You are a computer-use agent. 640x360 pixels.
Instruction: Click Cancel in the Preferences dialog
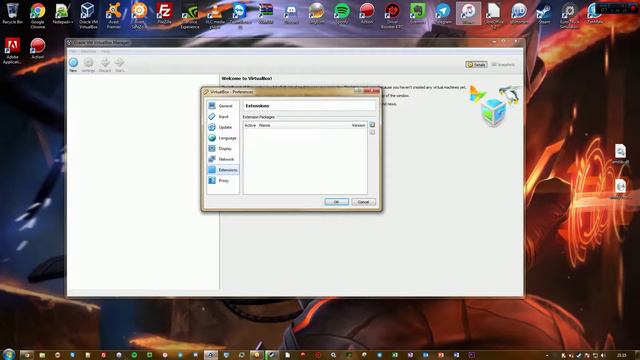(363, 202)
